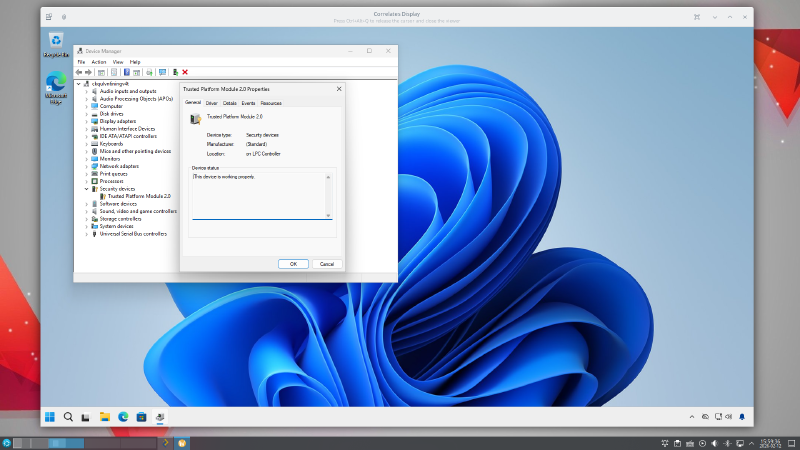Select Sound, video and game controllers
The image size is (800, 450).
click(x=138, y=211)
